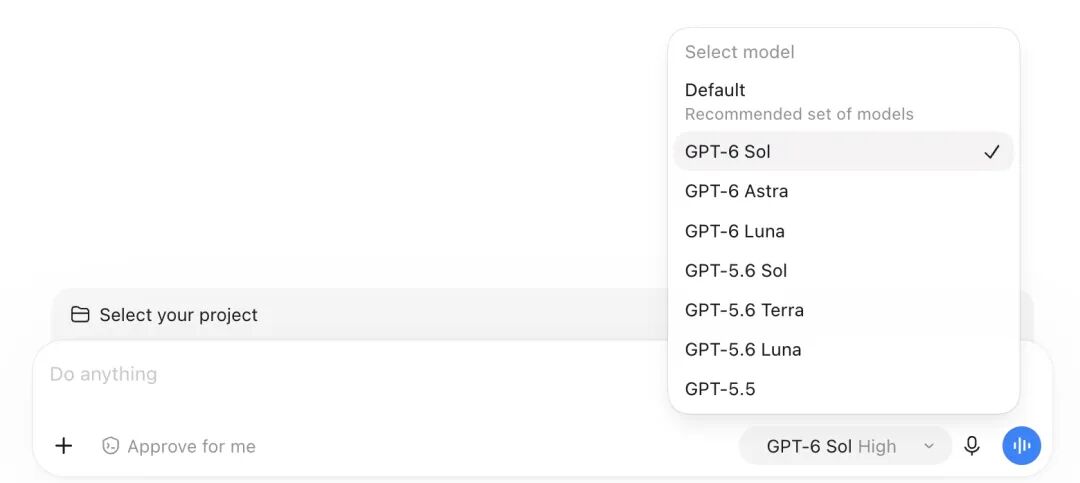Click the shield icon beside Approve for me
This screenshot has width=1080, height=483.
coord(110,446)
